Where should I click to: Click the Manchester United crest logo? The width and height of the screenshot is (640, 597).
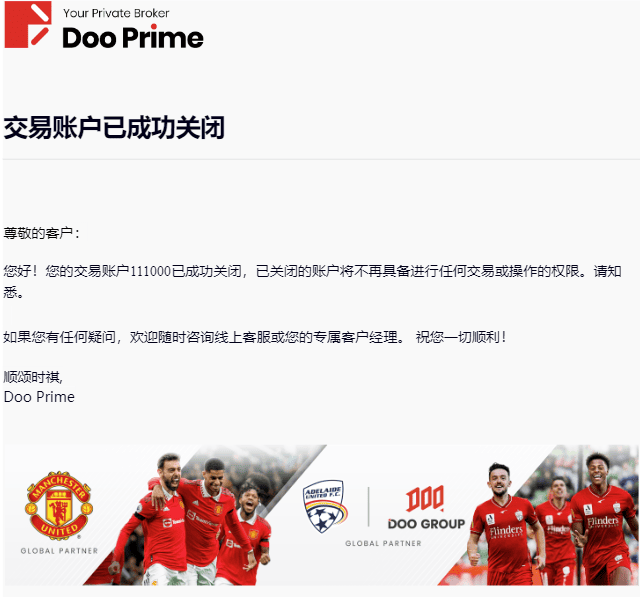(59, 506)
